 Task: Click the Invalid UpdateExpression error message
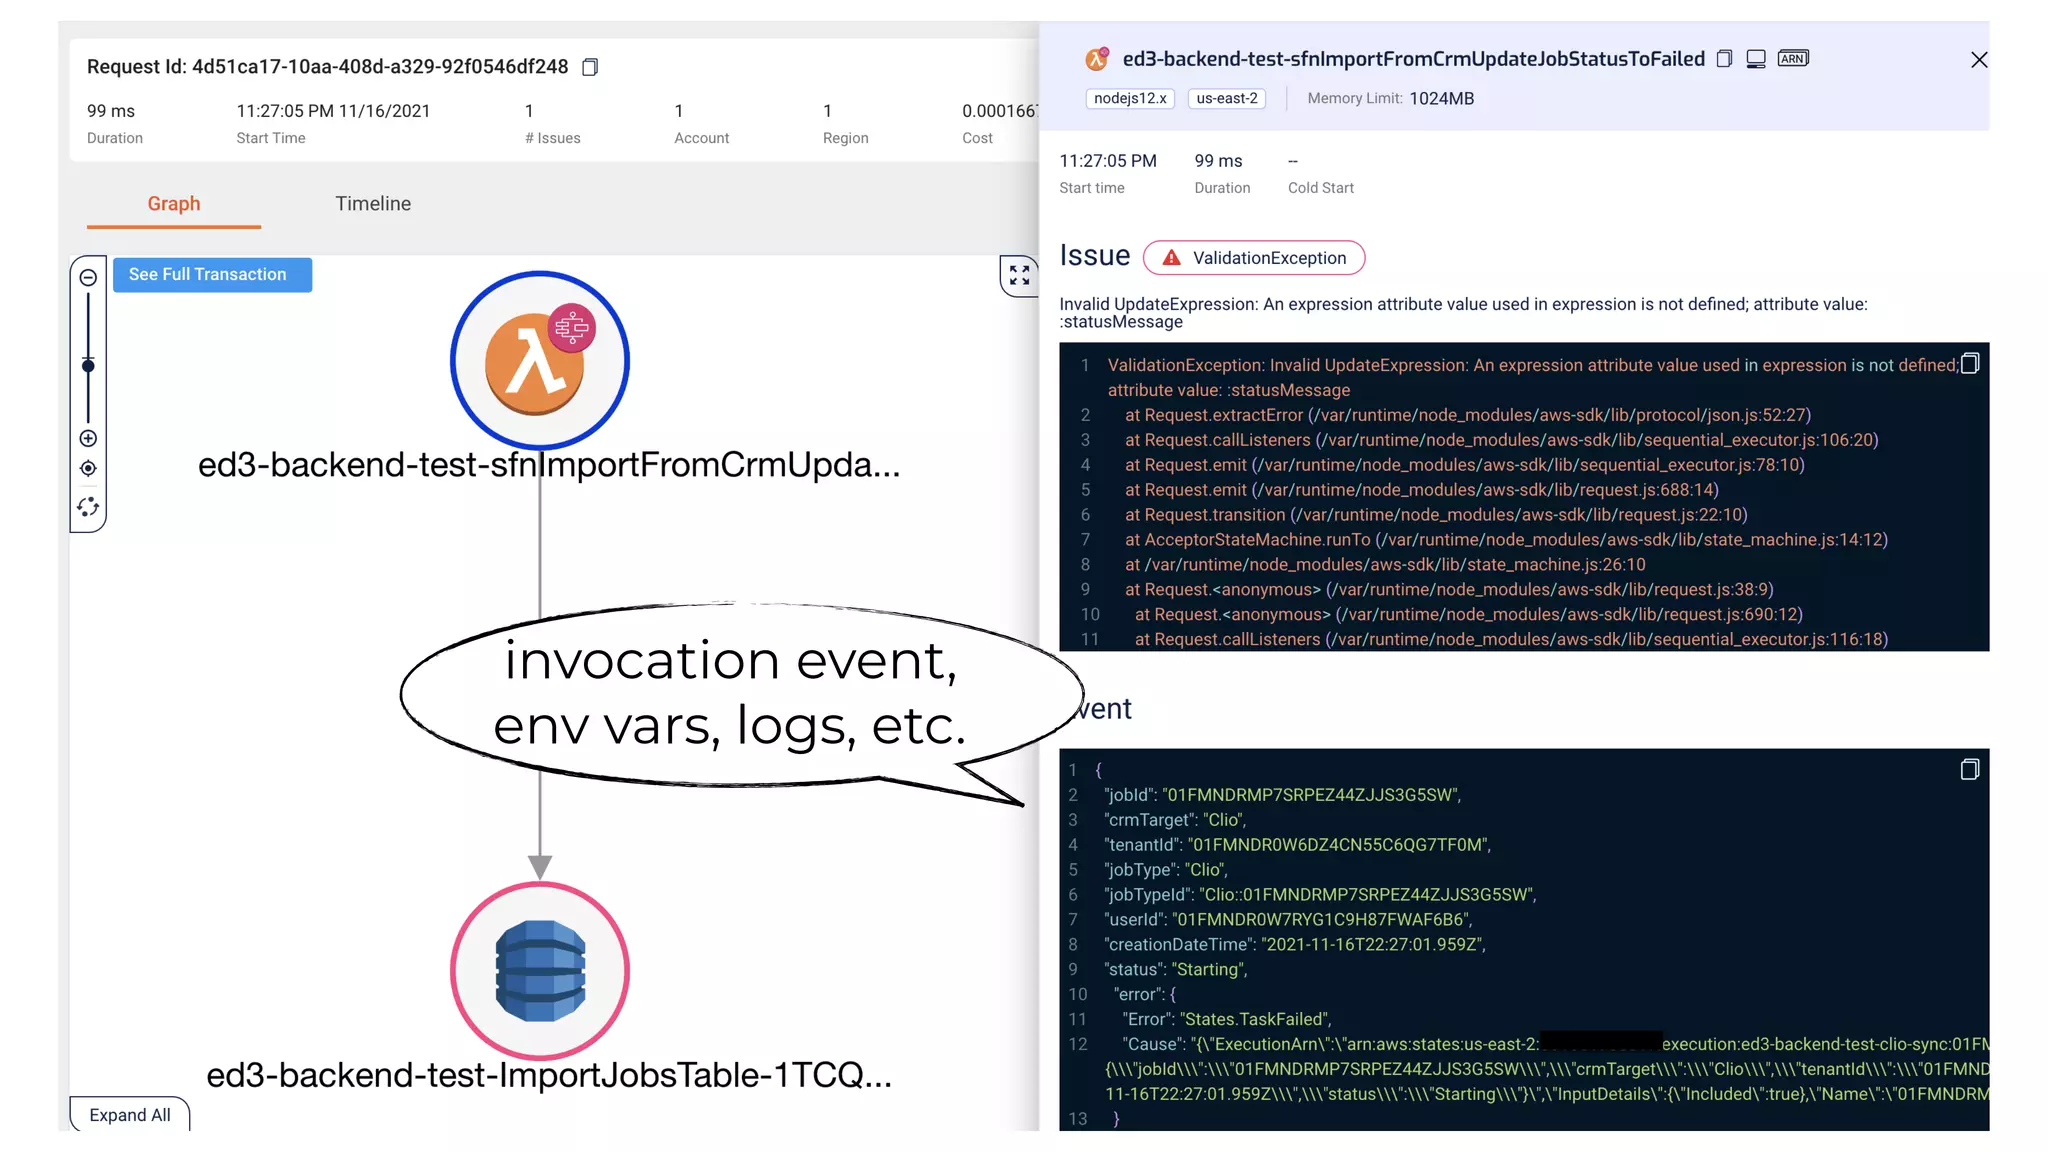tap(1463, 313)
